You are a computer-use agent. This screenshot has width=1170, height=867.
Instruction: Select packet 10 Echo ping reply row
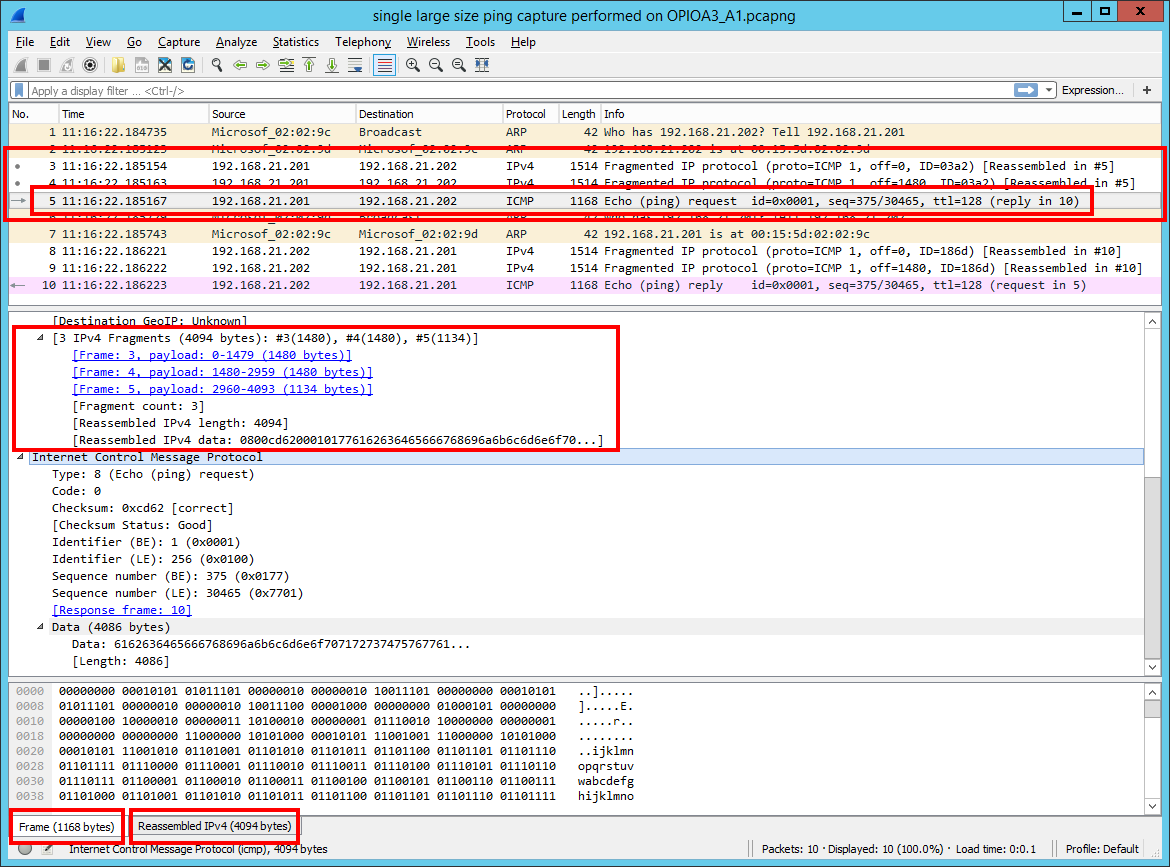tap(585, 285)
